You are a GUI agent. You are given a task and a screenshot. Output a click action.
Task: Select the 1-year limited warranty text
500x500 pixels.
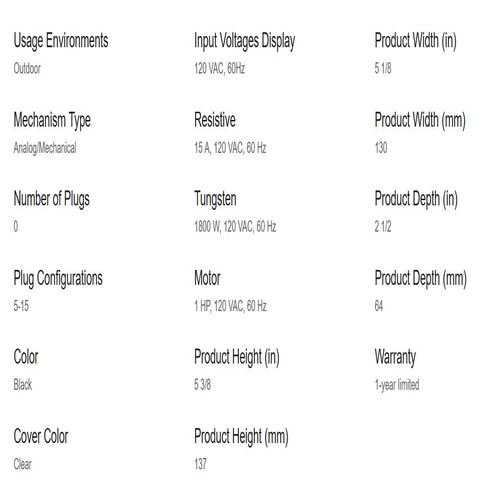tap(397, 385)
